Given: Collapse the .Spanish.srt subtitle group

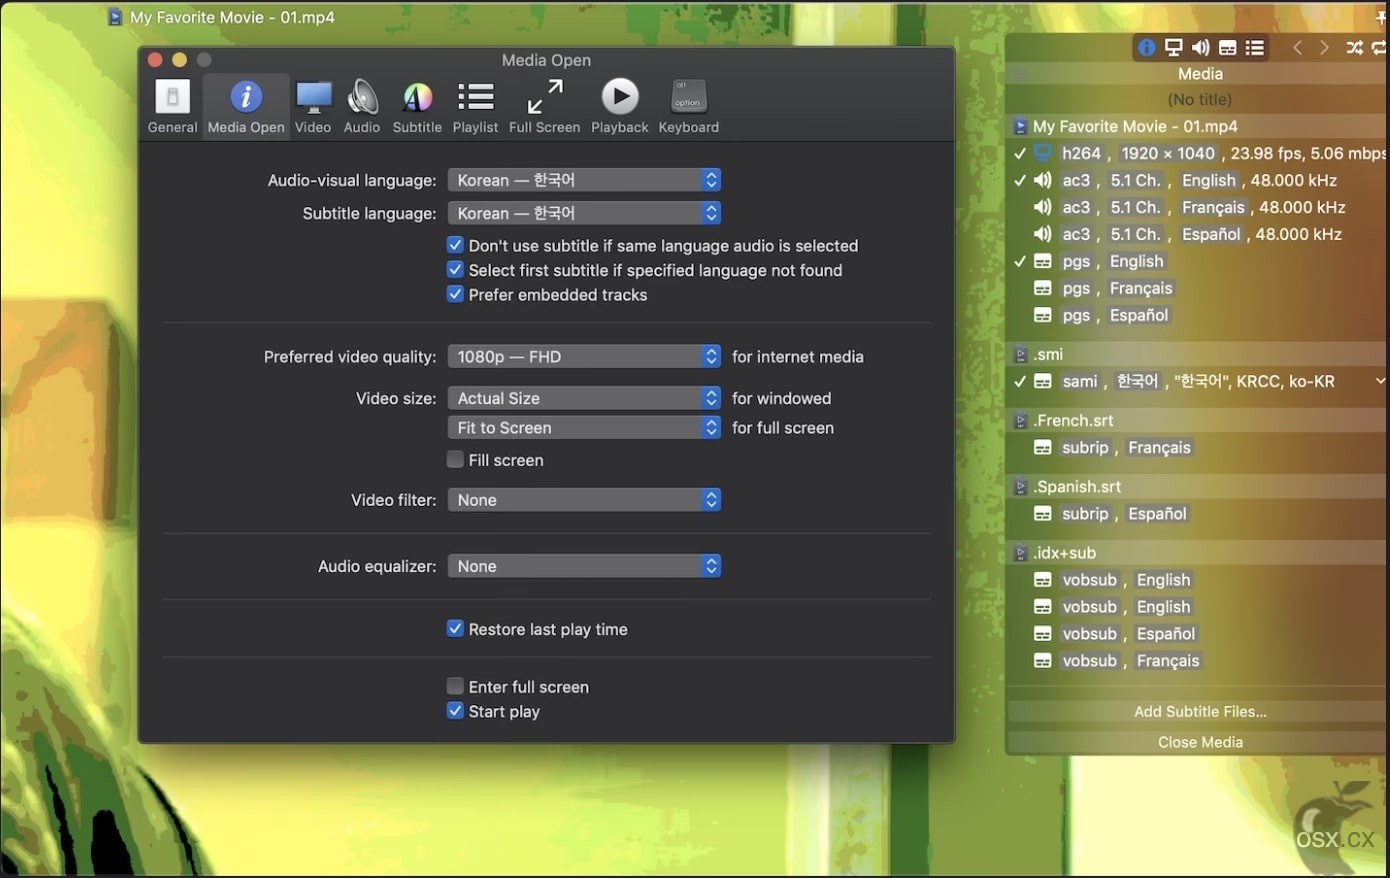Looking at the screenshot, I should tap(1020, 486).
